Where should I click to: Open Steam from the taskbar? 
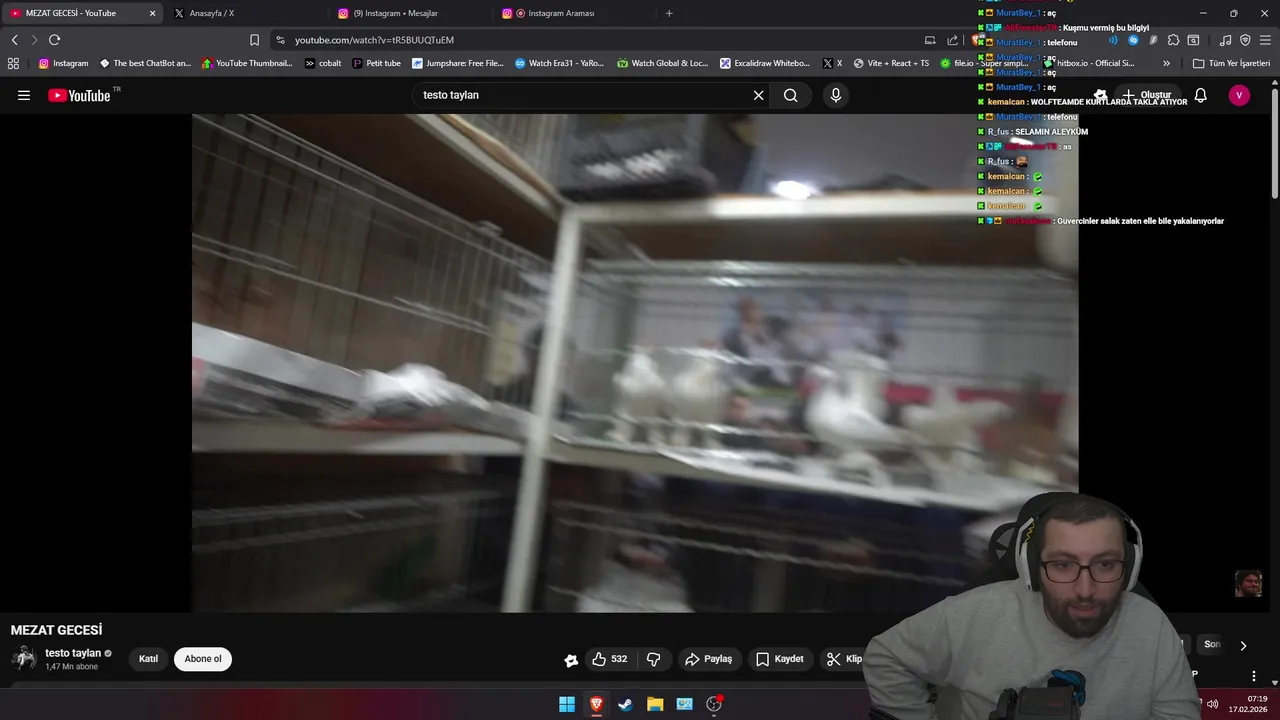(x=625, y=704)
